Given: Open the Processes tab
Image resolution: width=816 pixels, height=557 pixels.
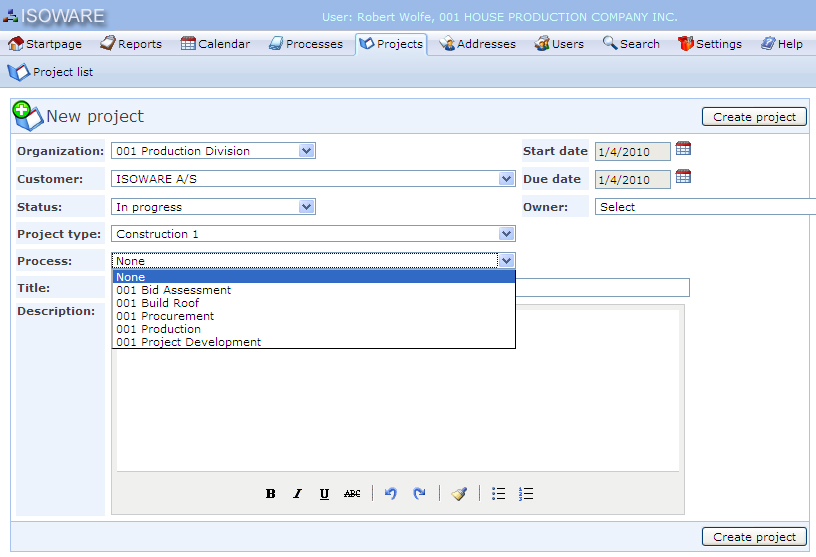Looking at the screenshot, I should [306, 44].
